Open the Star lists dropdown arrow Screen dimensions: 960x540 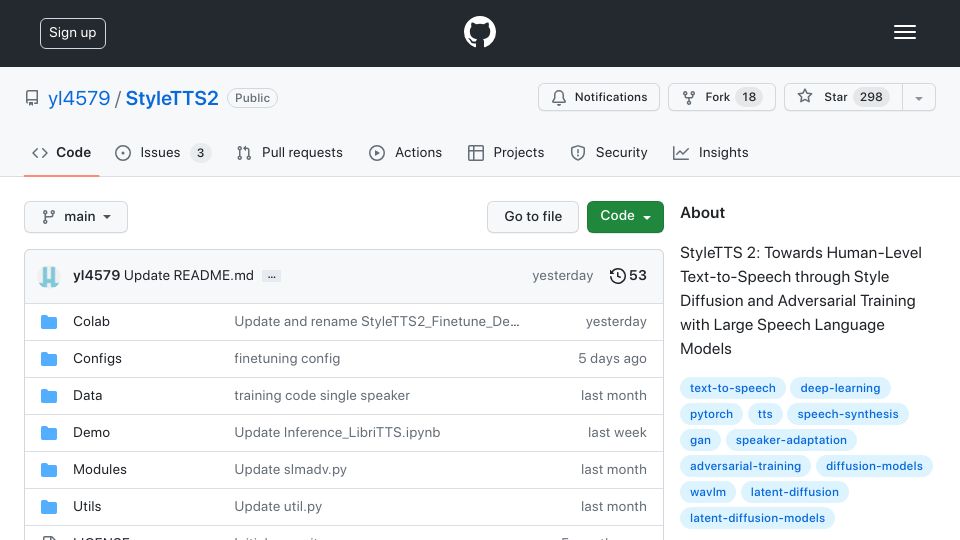point(918,97)
